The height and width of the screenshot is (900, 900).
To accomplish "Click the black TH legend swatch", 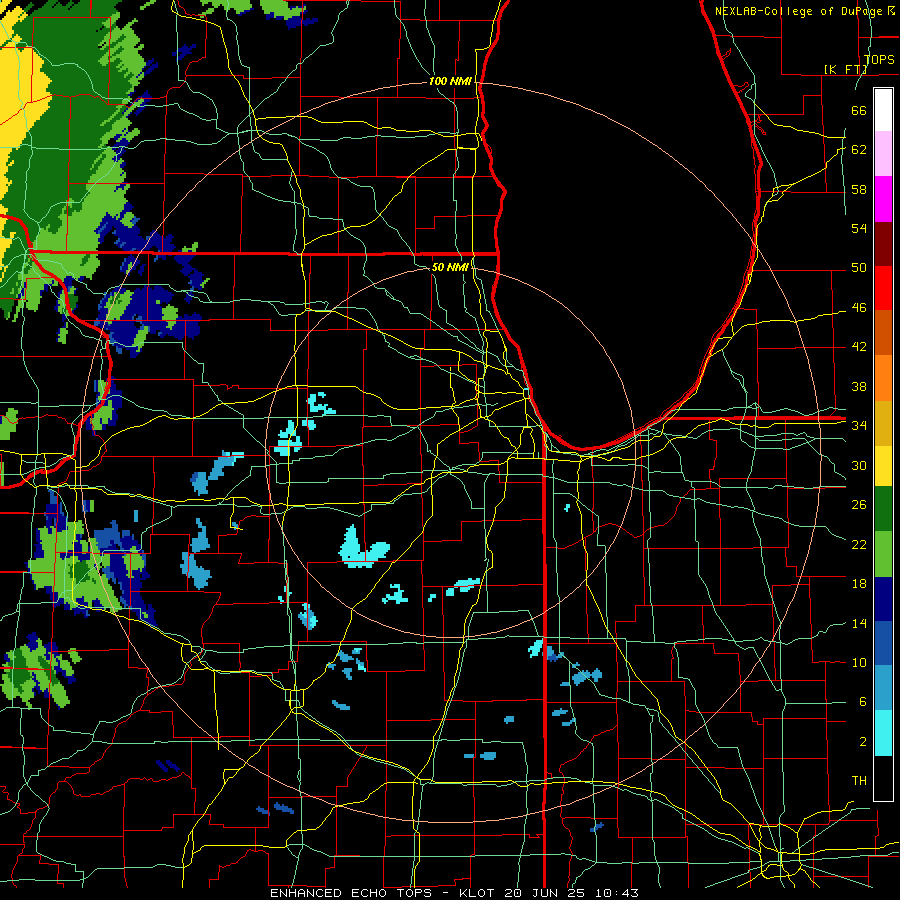I will pyautogui.click(x=883, y=778).
